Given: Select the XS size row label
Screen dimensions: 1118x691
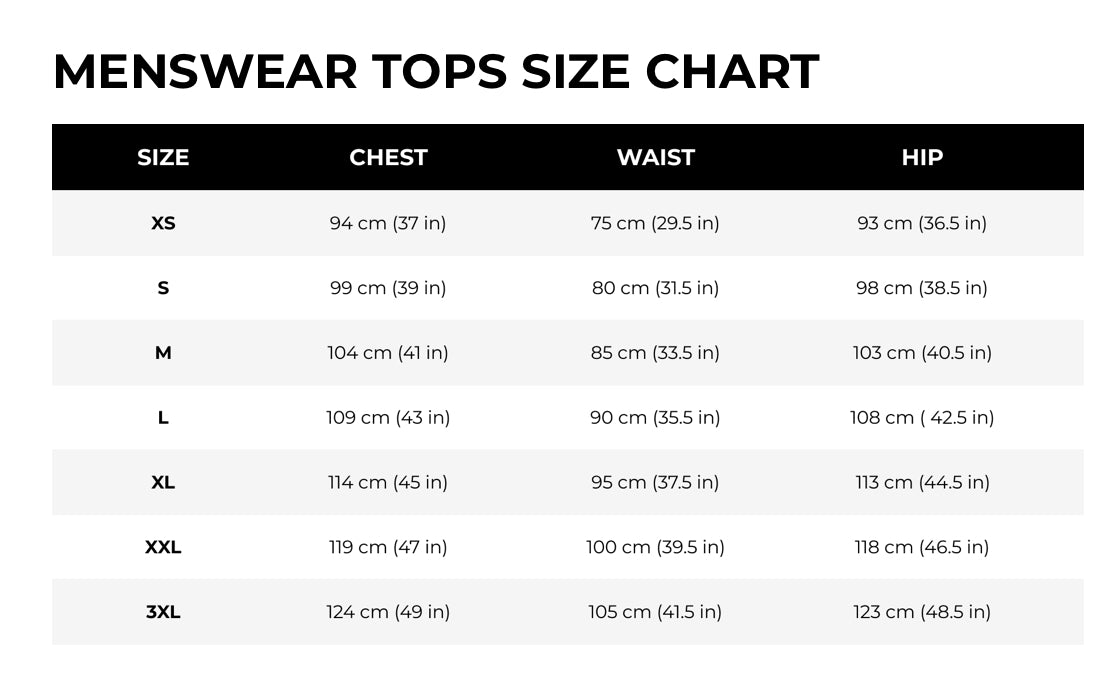Looking at the screenshot, I should [x=163, y=223].
